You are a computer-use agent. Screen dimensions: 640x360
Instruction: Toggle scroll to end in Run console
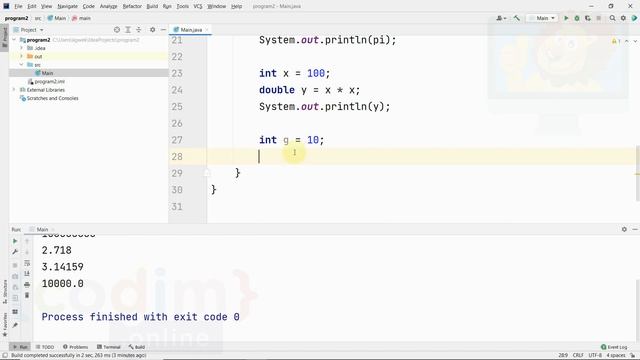[27, 273]
